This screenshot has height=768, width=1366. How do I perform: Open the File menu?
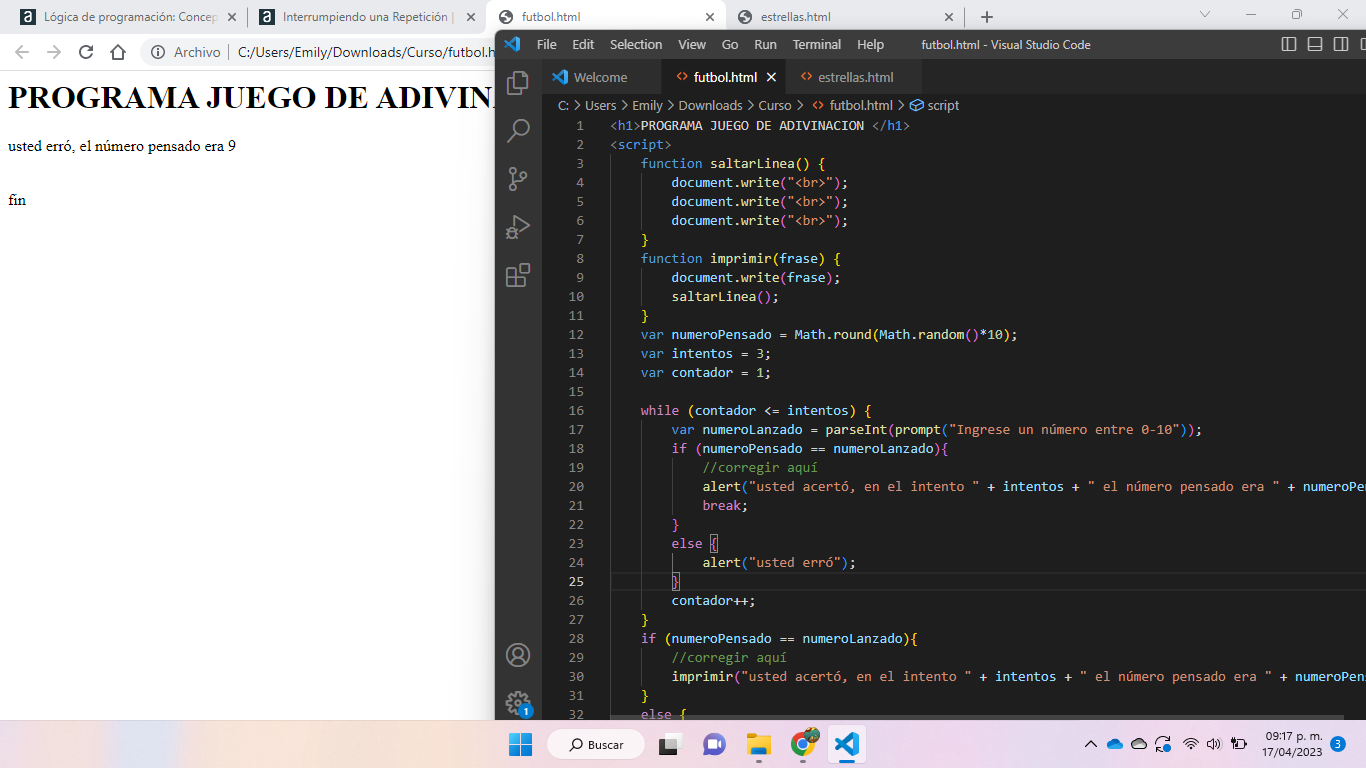(547, 44)
